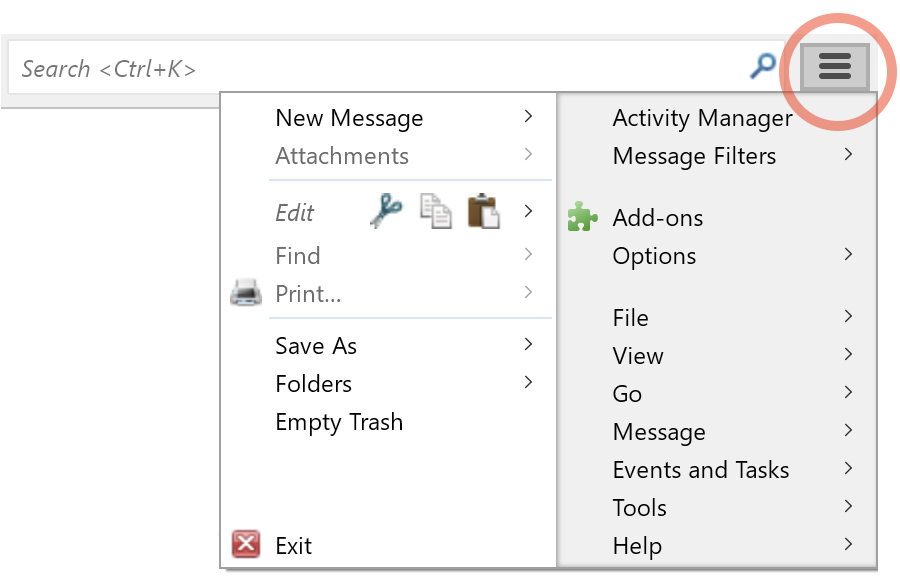Click Empty Trash

pyautogui.click(x=339, y=422)
